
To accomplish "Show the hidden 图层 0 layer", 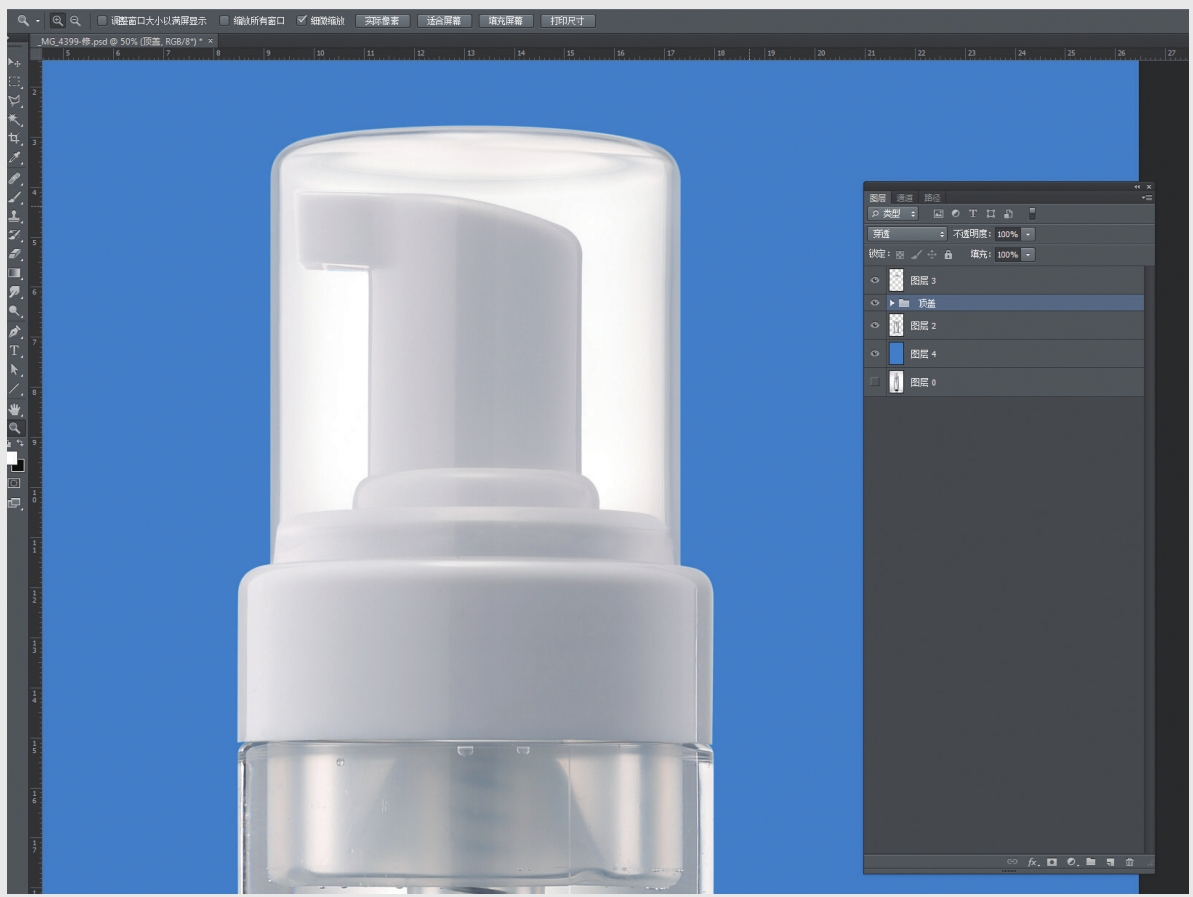I will (875, 382).
